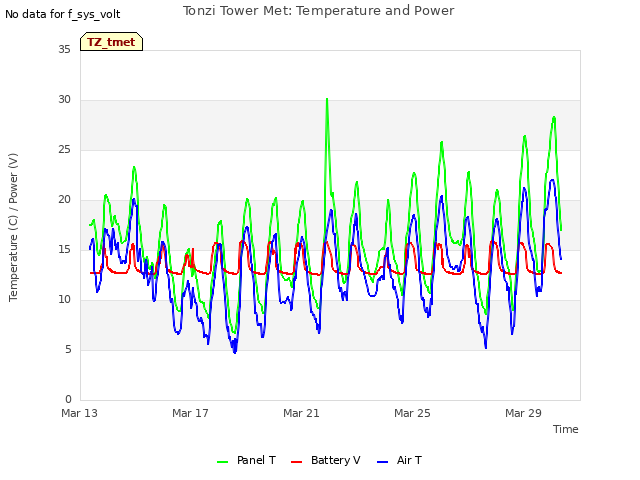Click the 20 y-axis tick label
The image size is (640, 480).
click(x=64, y=200)
